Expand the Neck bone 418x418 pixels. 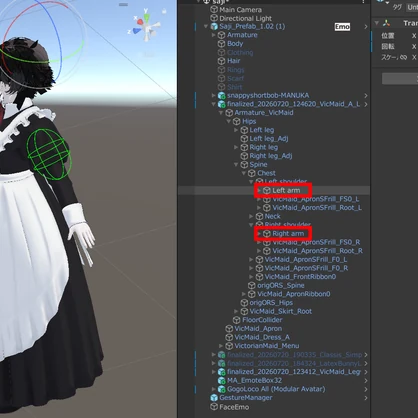251,217
